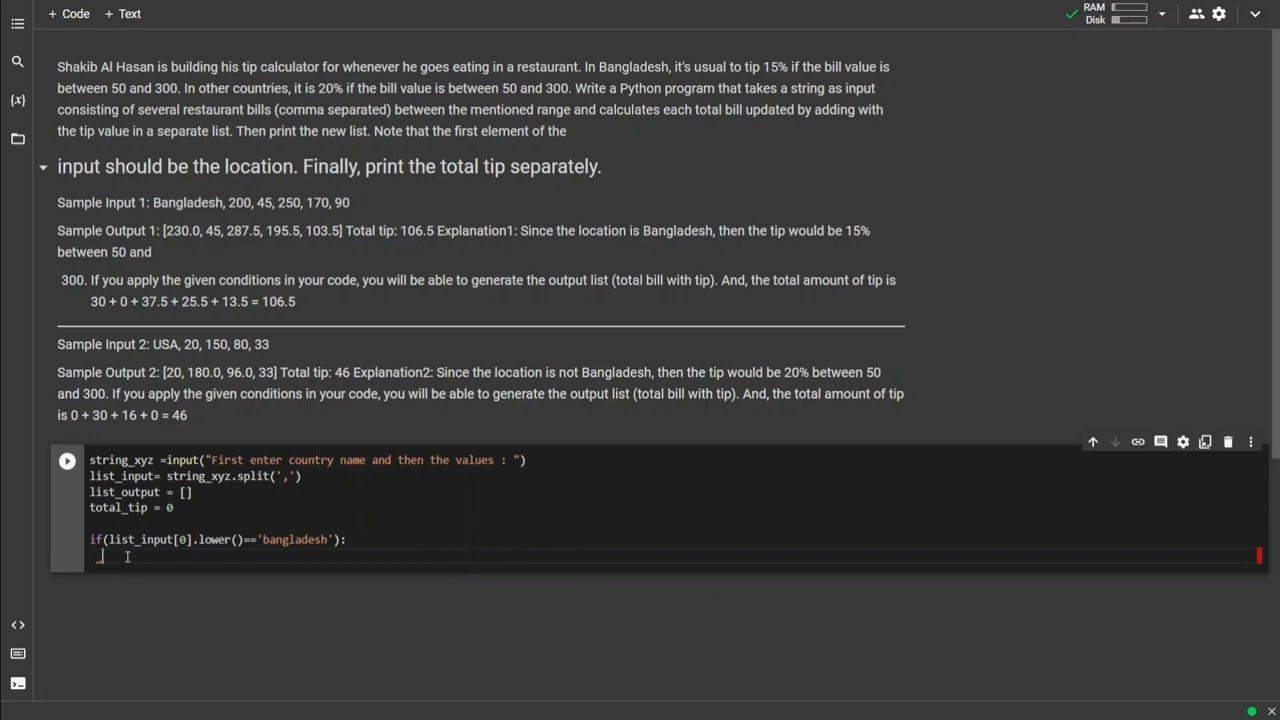Toggle header visibility with top-right chevron

coord(1255,14)
